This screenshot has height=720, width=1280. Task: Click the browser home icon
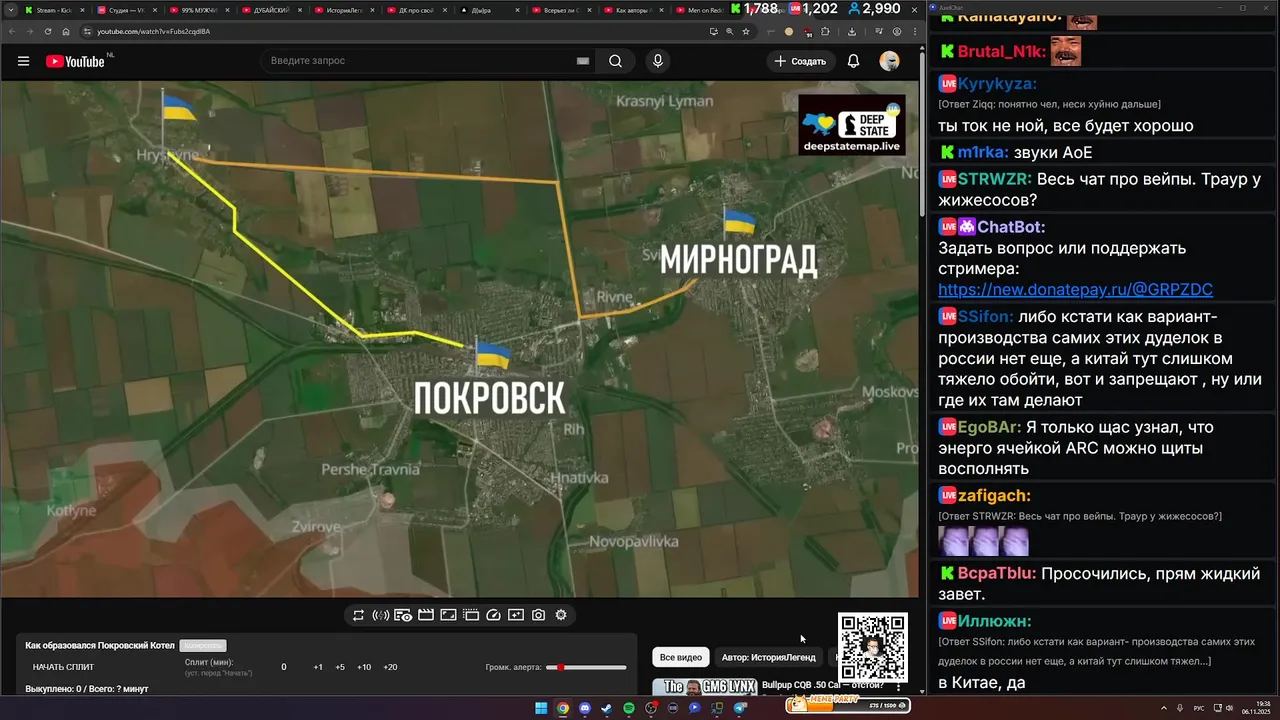(x=66, y=31)
